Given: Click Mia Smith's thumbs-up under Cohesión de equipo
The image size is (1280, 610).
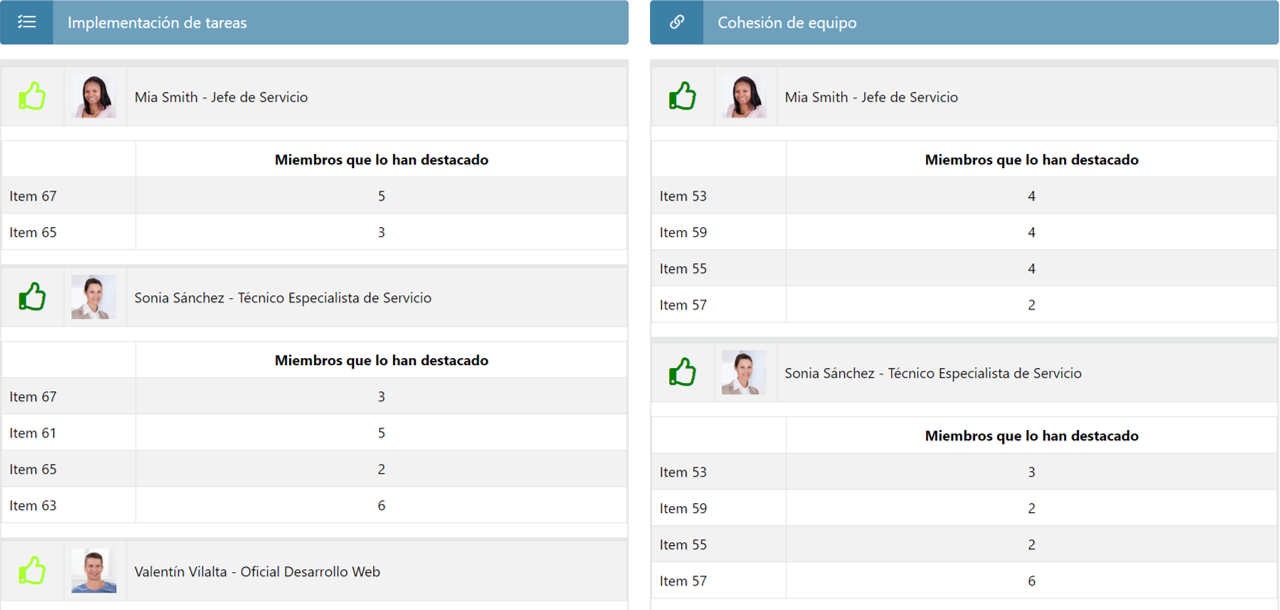Looking at the screenshot, I should (x=682, y=97).
